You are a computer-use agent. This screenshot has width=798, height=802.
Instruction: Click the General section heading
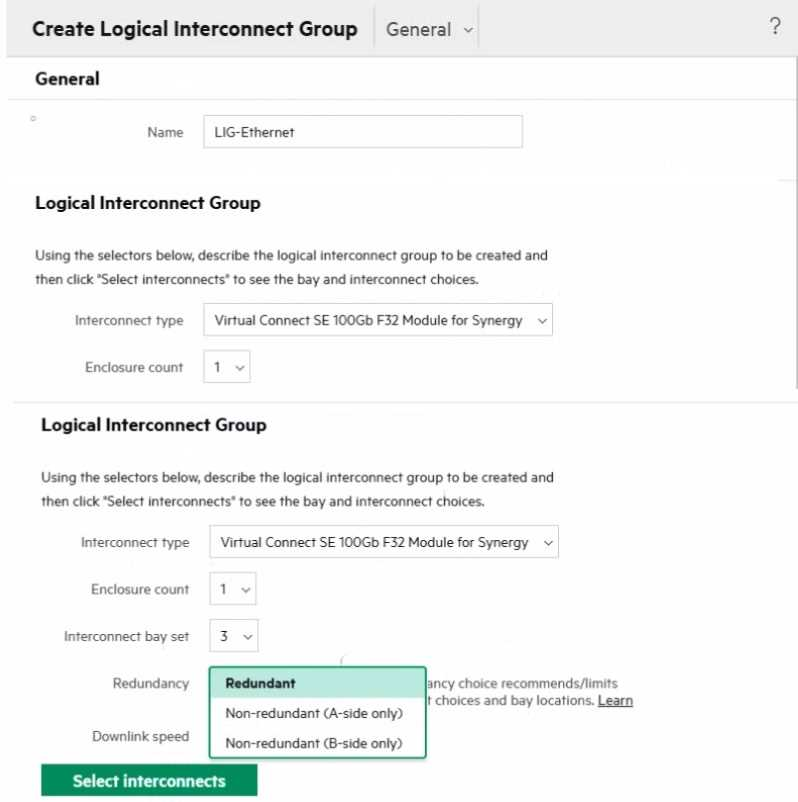[x=67, y=79]
